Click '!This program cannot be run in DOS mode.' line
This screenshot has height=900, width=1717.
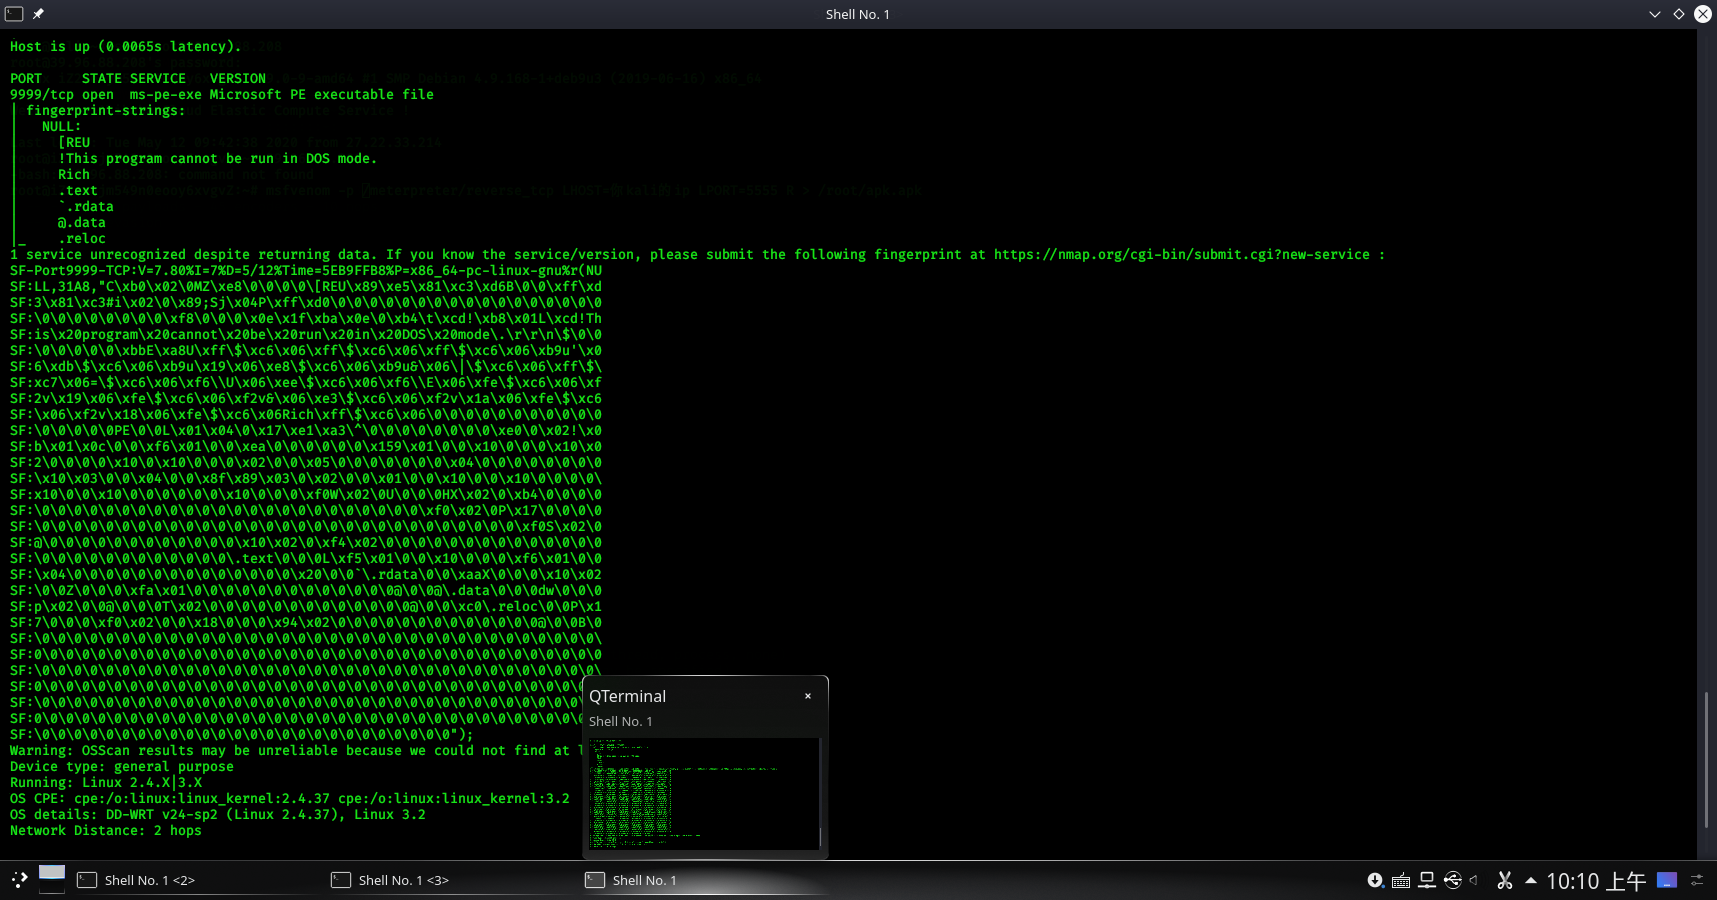tap(218, 159)
